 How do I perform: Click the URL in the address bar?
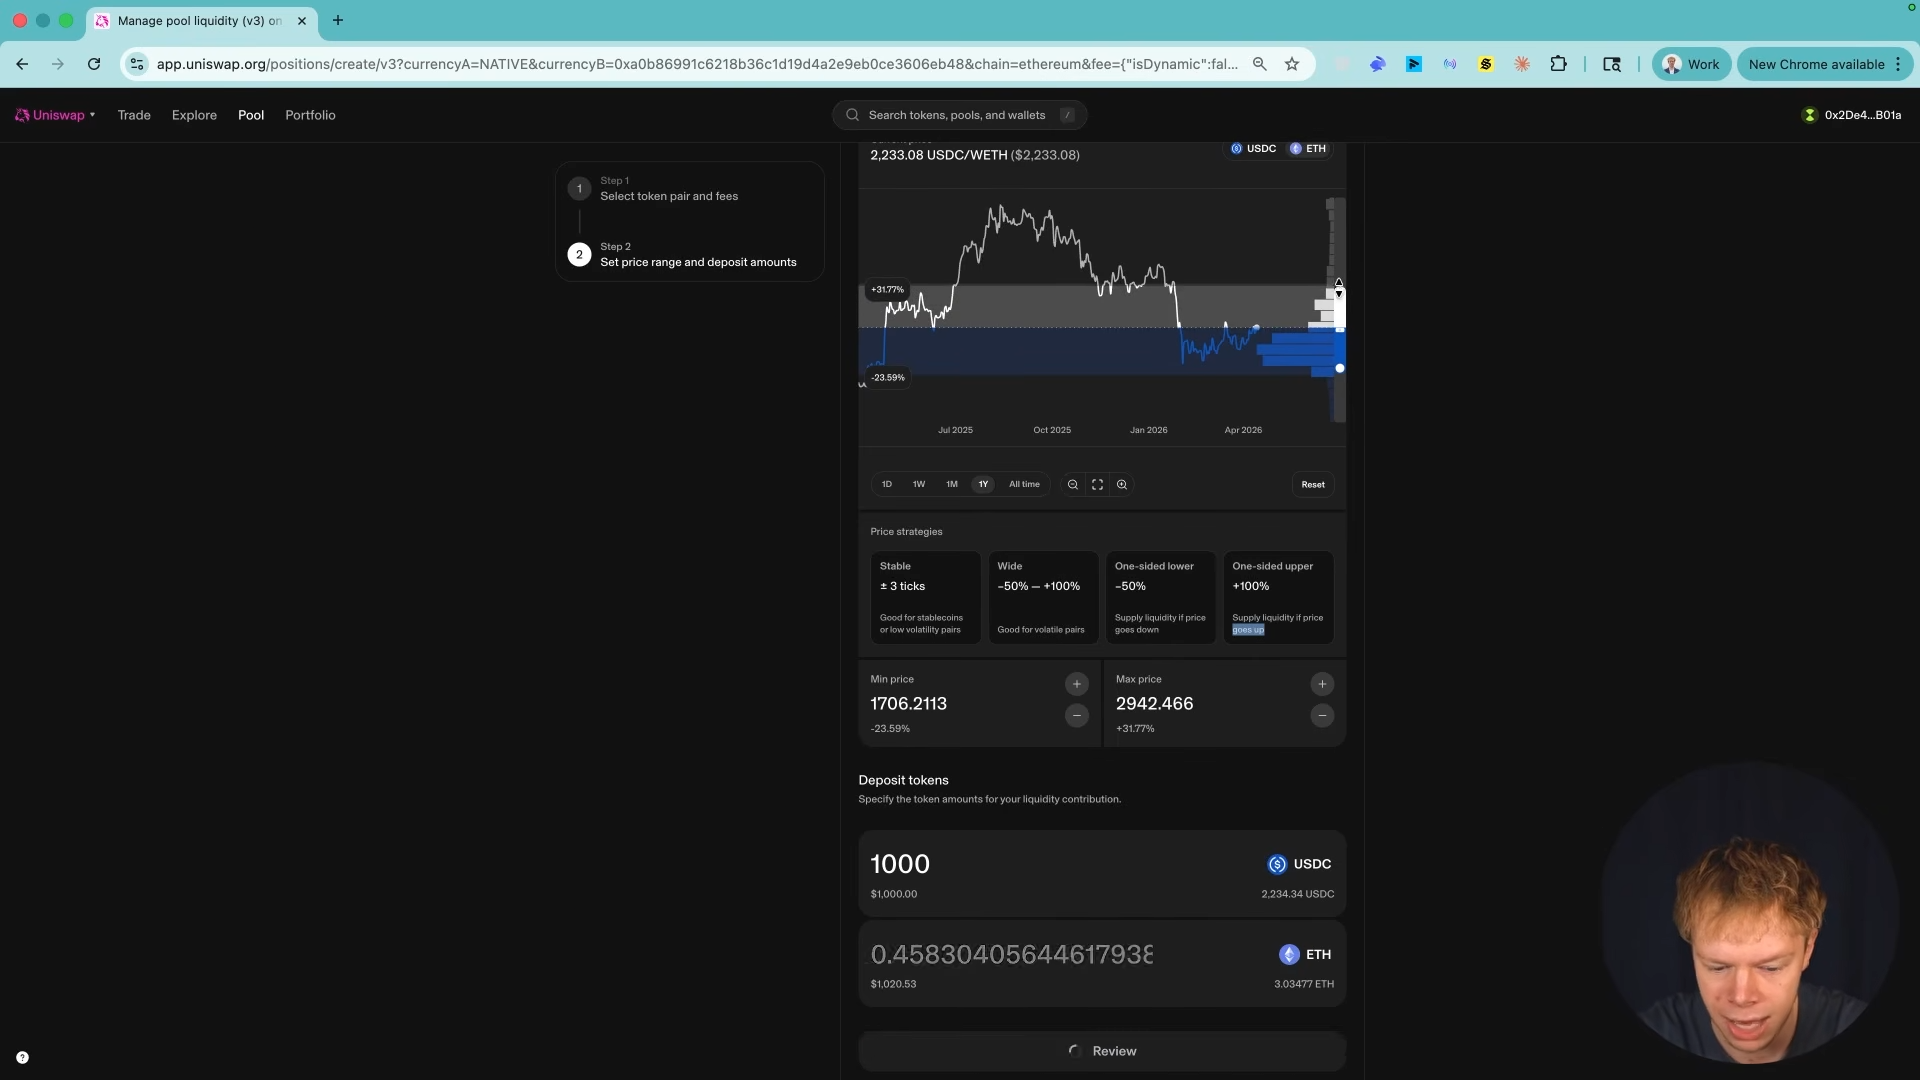(697, 64)
